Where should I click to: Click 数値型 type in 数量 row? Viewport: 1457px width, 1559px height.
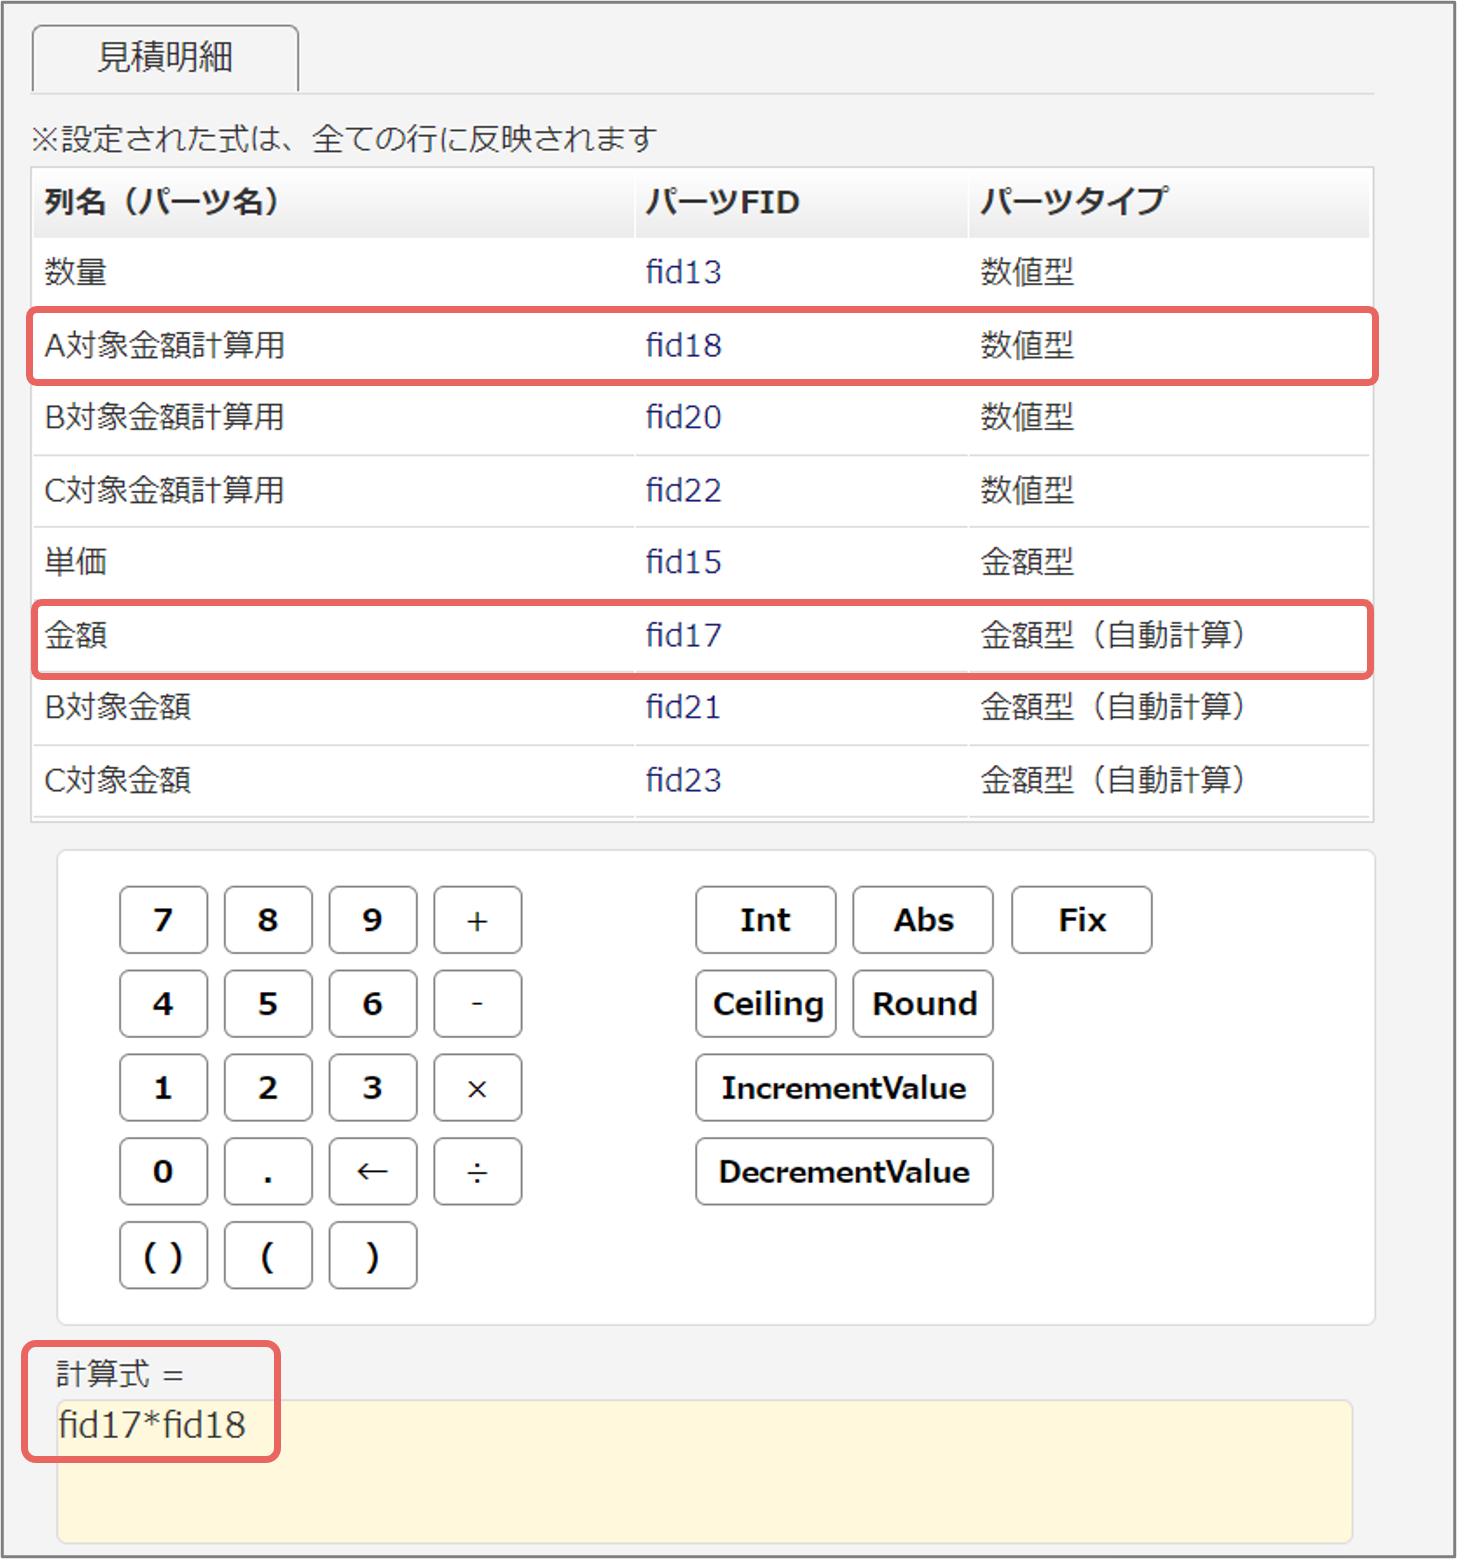[x=1027, y=272]
